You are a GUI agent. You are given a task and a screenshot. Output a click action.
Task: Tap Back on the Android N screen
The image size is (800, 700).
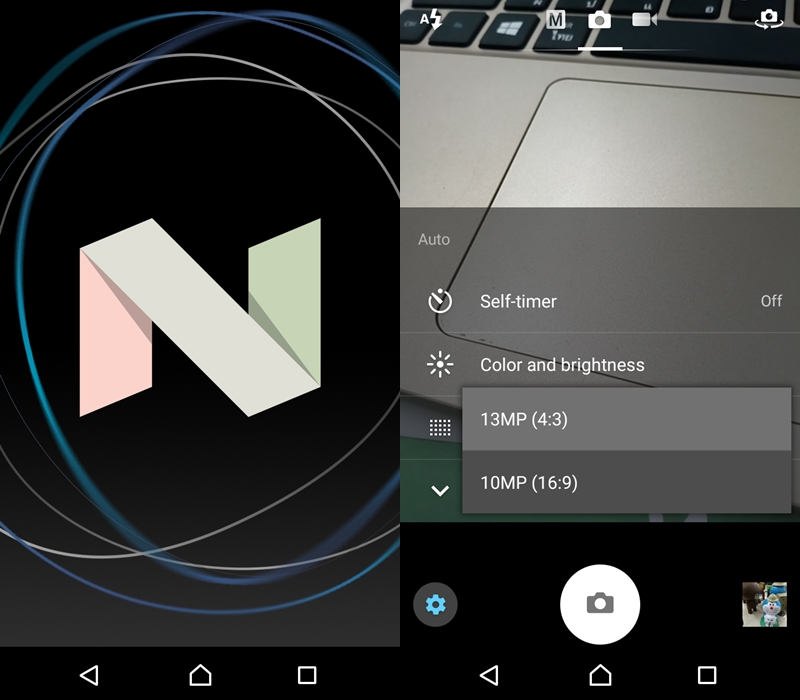(90, 675)
